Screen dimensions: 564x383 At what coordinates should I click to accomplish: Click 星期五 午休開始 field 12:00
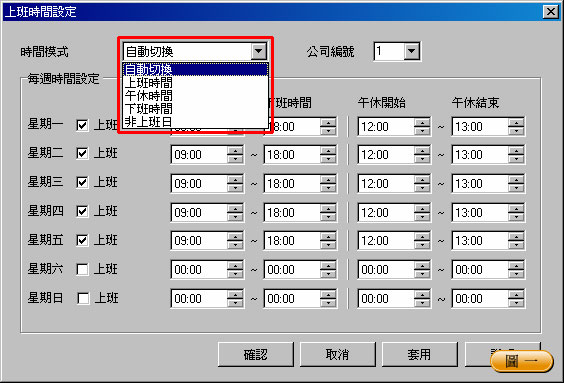click(386, 241)
